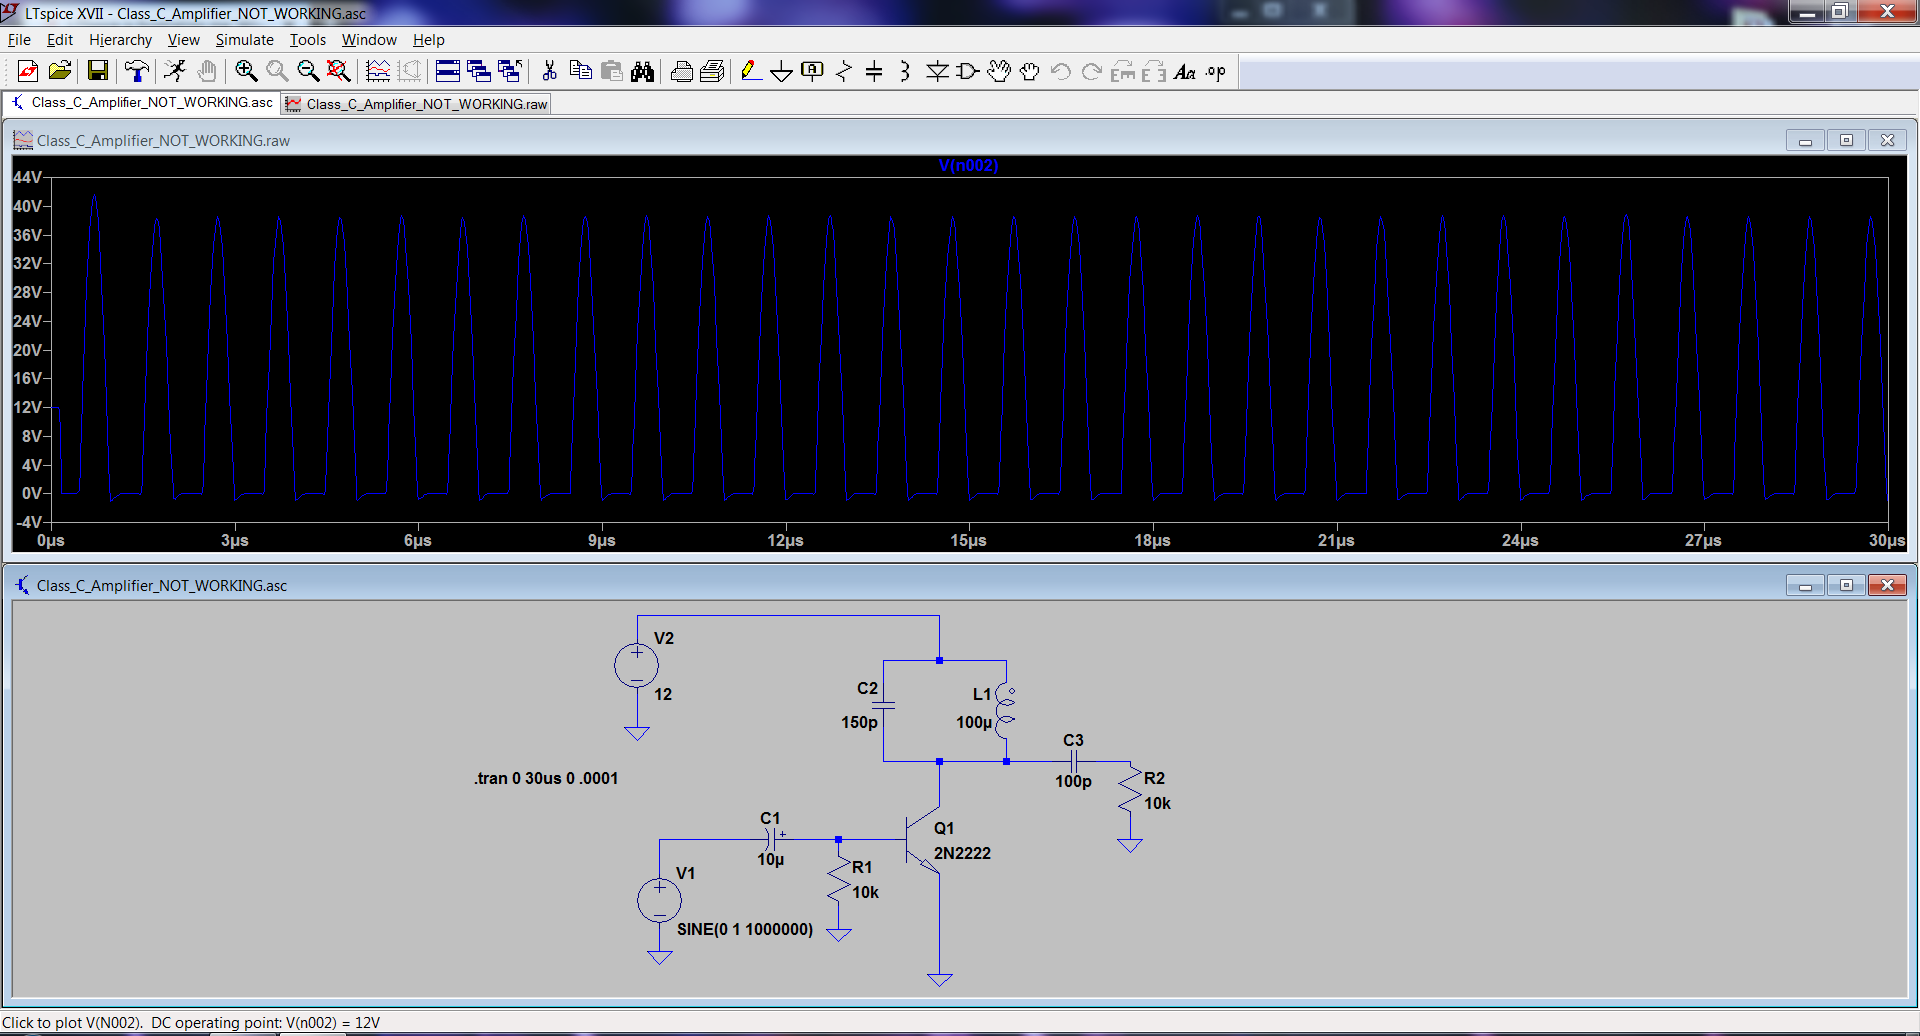Image resolution: width=1920 pixels, height=1036 pixels.
Task: Open the Window menu
Action: click(369, 40)
